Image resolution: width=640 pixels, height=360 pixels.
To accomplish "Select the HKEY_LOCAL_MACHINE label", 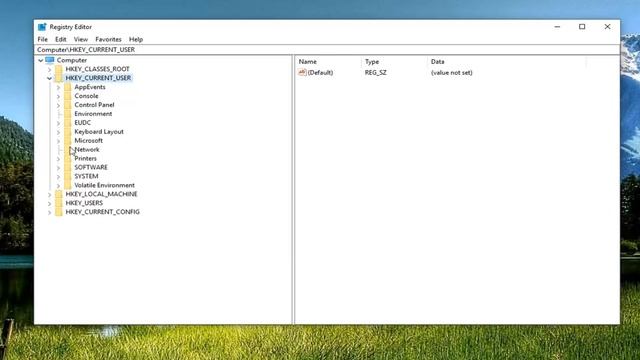I will coord(101,194).
